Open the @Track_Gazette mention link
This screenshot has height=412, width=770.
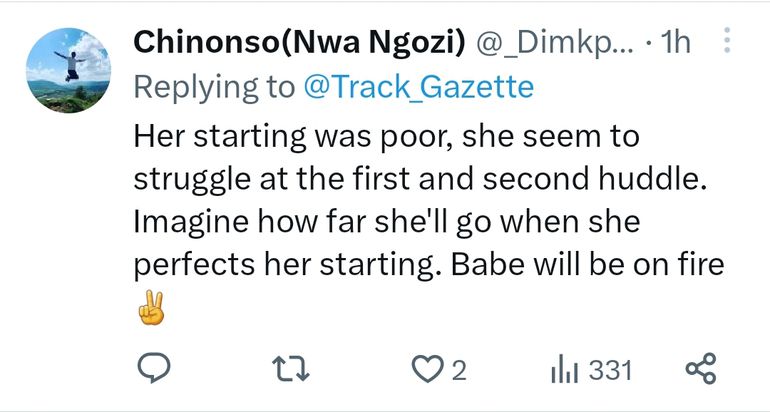tap(419, 87)
